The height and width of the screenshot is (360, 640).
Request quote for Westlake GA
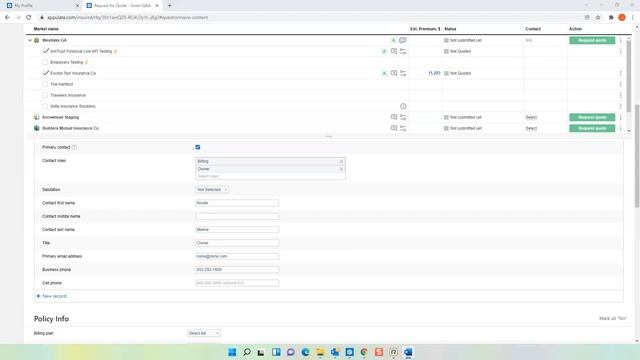[x=592, y=40]
